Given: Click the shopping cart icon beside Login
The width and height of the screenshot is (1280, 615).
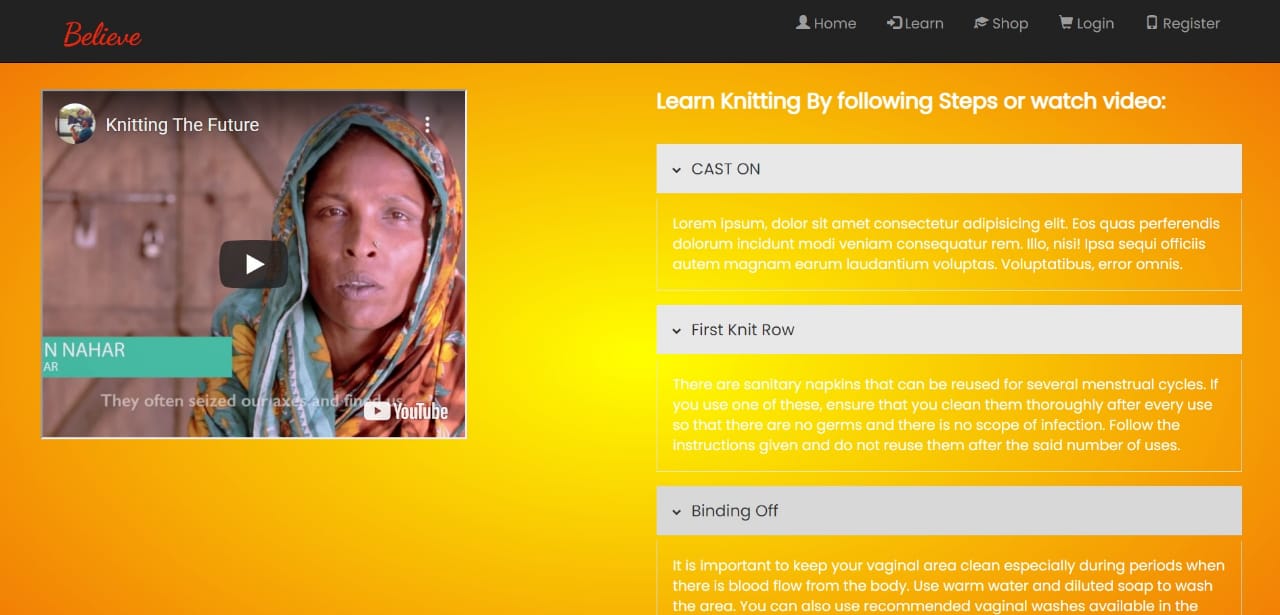Looking at the screenshot, I should [x=1066, y=22].
